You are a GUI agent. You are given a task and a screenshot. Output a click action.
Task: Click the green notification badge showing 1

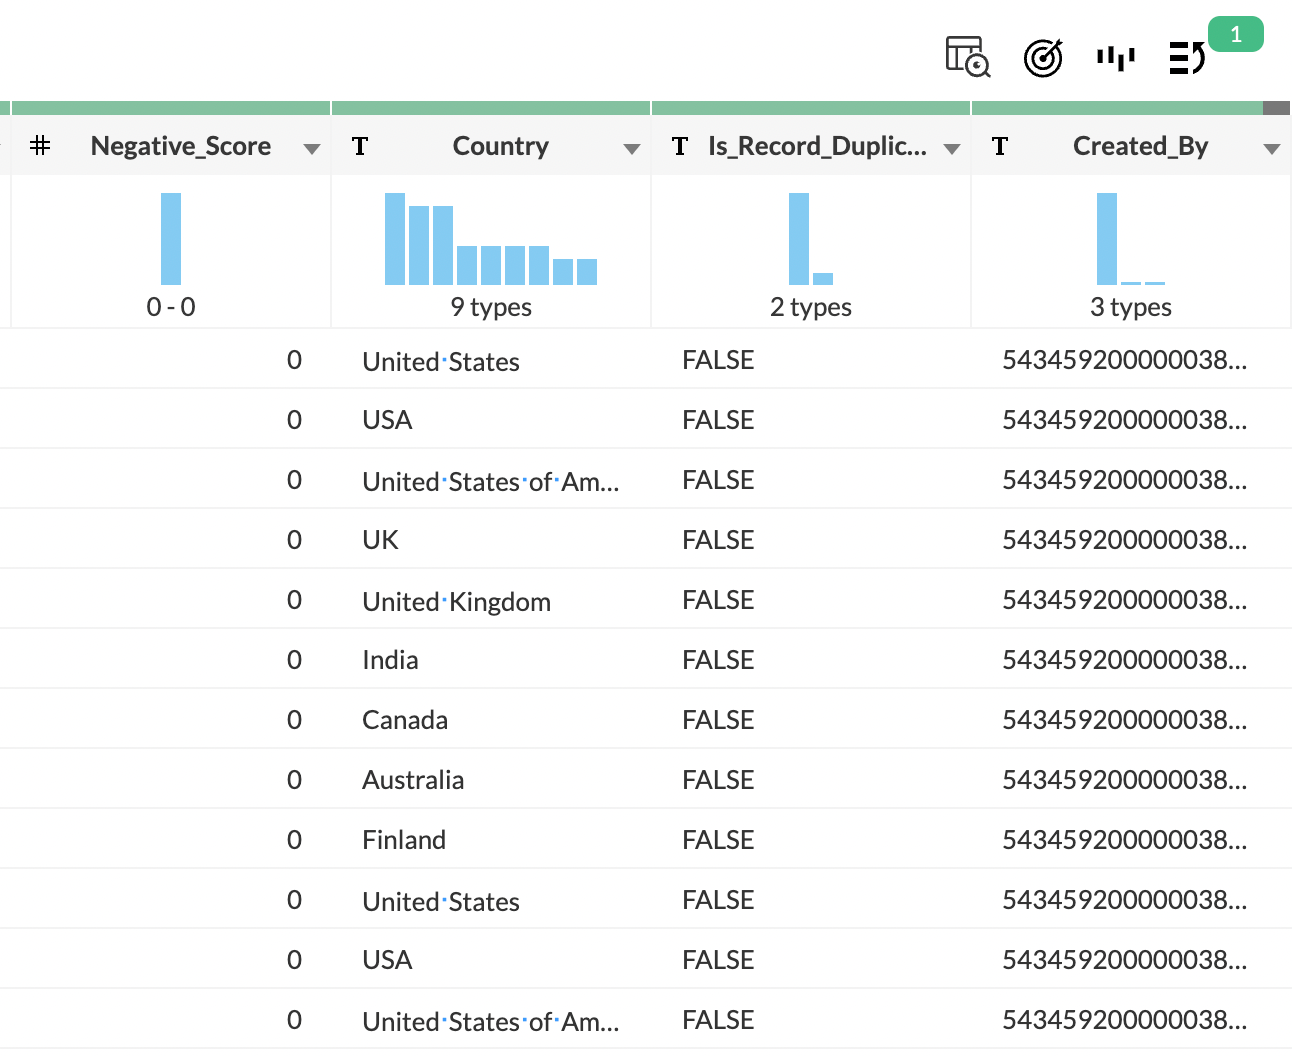tap(1235, 35)
